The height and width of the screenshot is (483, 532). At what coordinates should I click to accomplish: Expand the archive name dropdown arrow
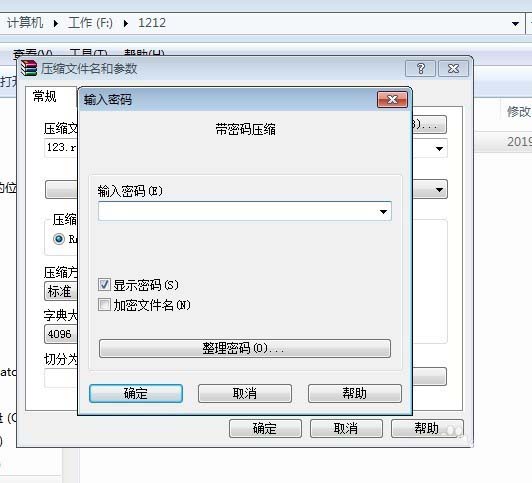pyautogui.click(x=439, y=149)
